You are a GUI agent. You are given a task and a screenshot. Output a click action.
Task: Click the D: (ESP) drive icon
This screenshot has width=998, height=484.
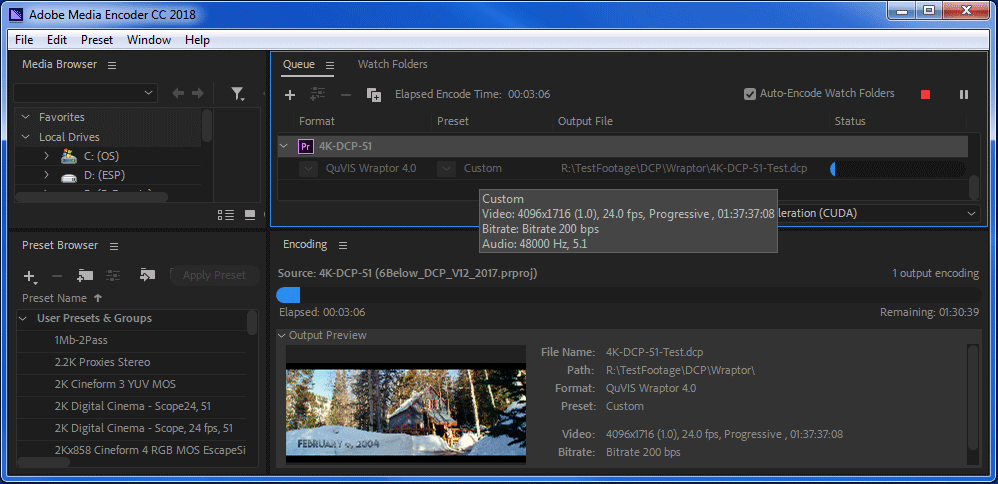[x=69, y=176]
